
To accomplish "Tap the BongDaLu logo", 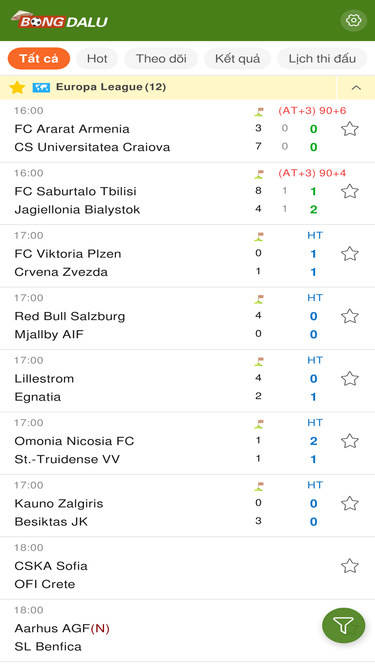I will pos(60,20).
